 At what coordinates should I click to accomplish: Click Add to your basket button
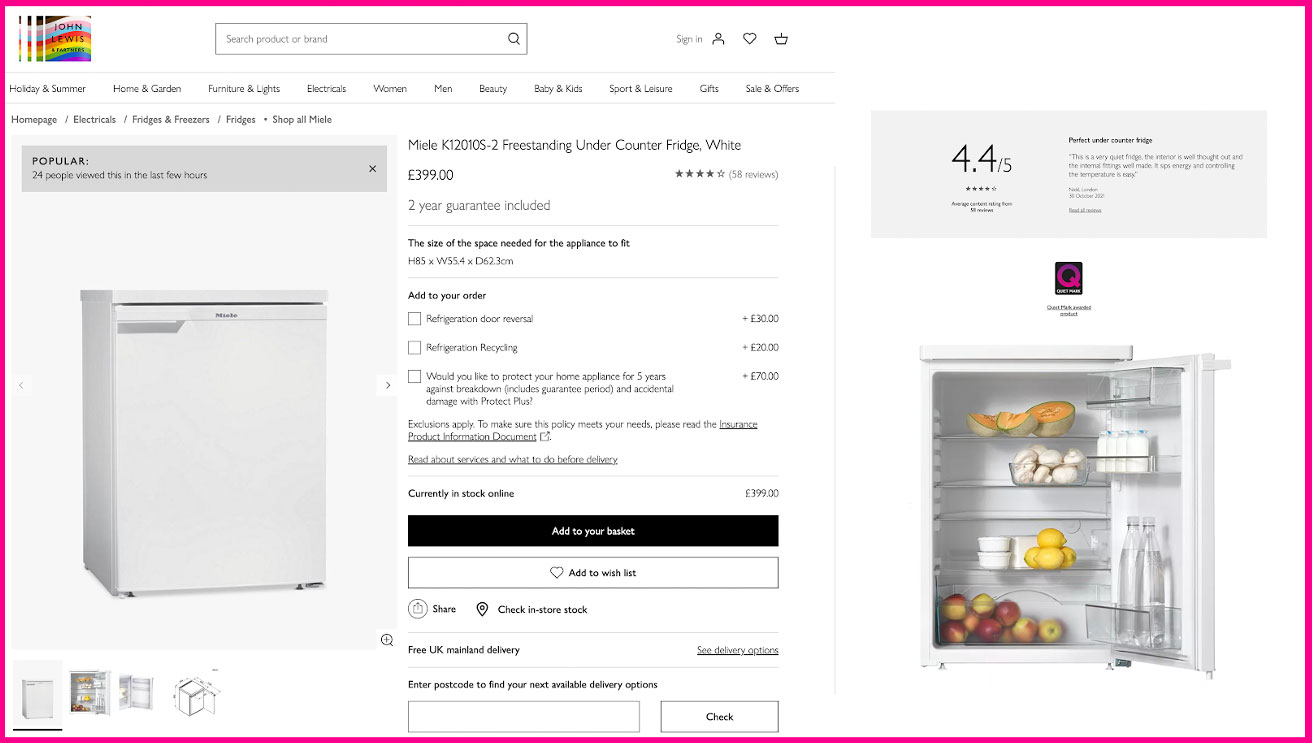(x=593, y=531)
